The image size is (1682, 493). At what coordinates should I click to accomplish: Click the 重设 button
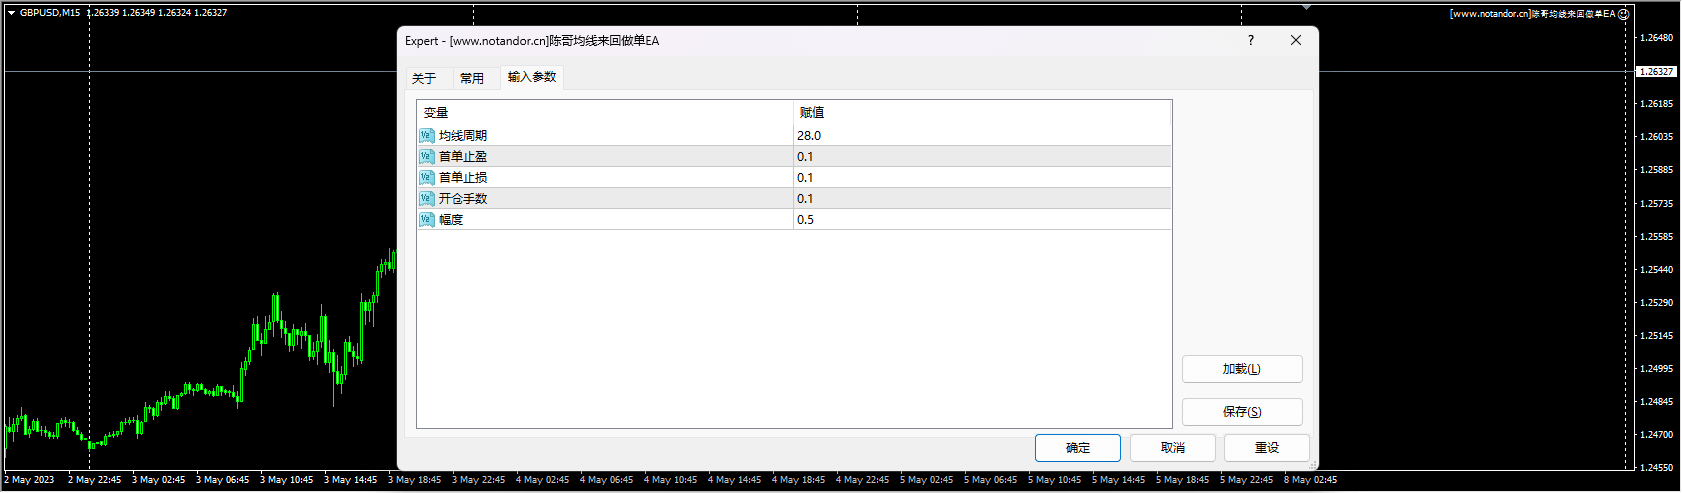pyautogui.click(x=1267, y=448)
